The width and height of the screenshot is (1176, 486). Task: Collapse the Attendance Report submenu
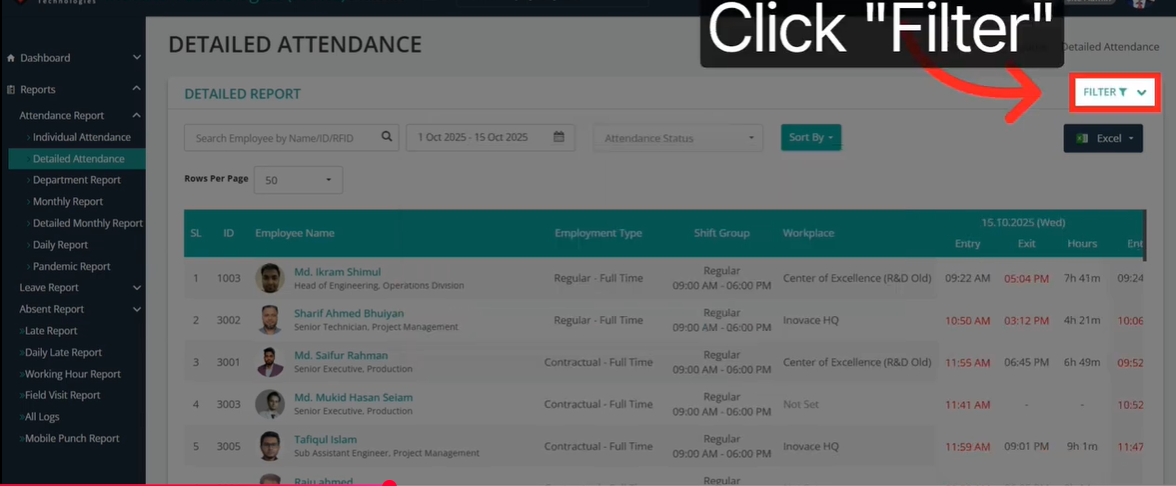coord(136,115)
